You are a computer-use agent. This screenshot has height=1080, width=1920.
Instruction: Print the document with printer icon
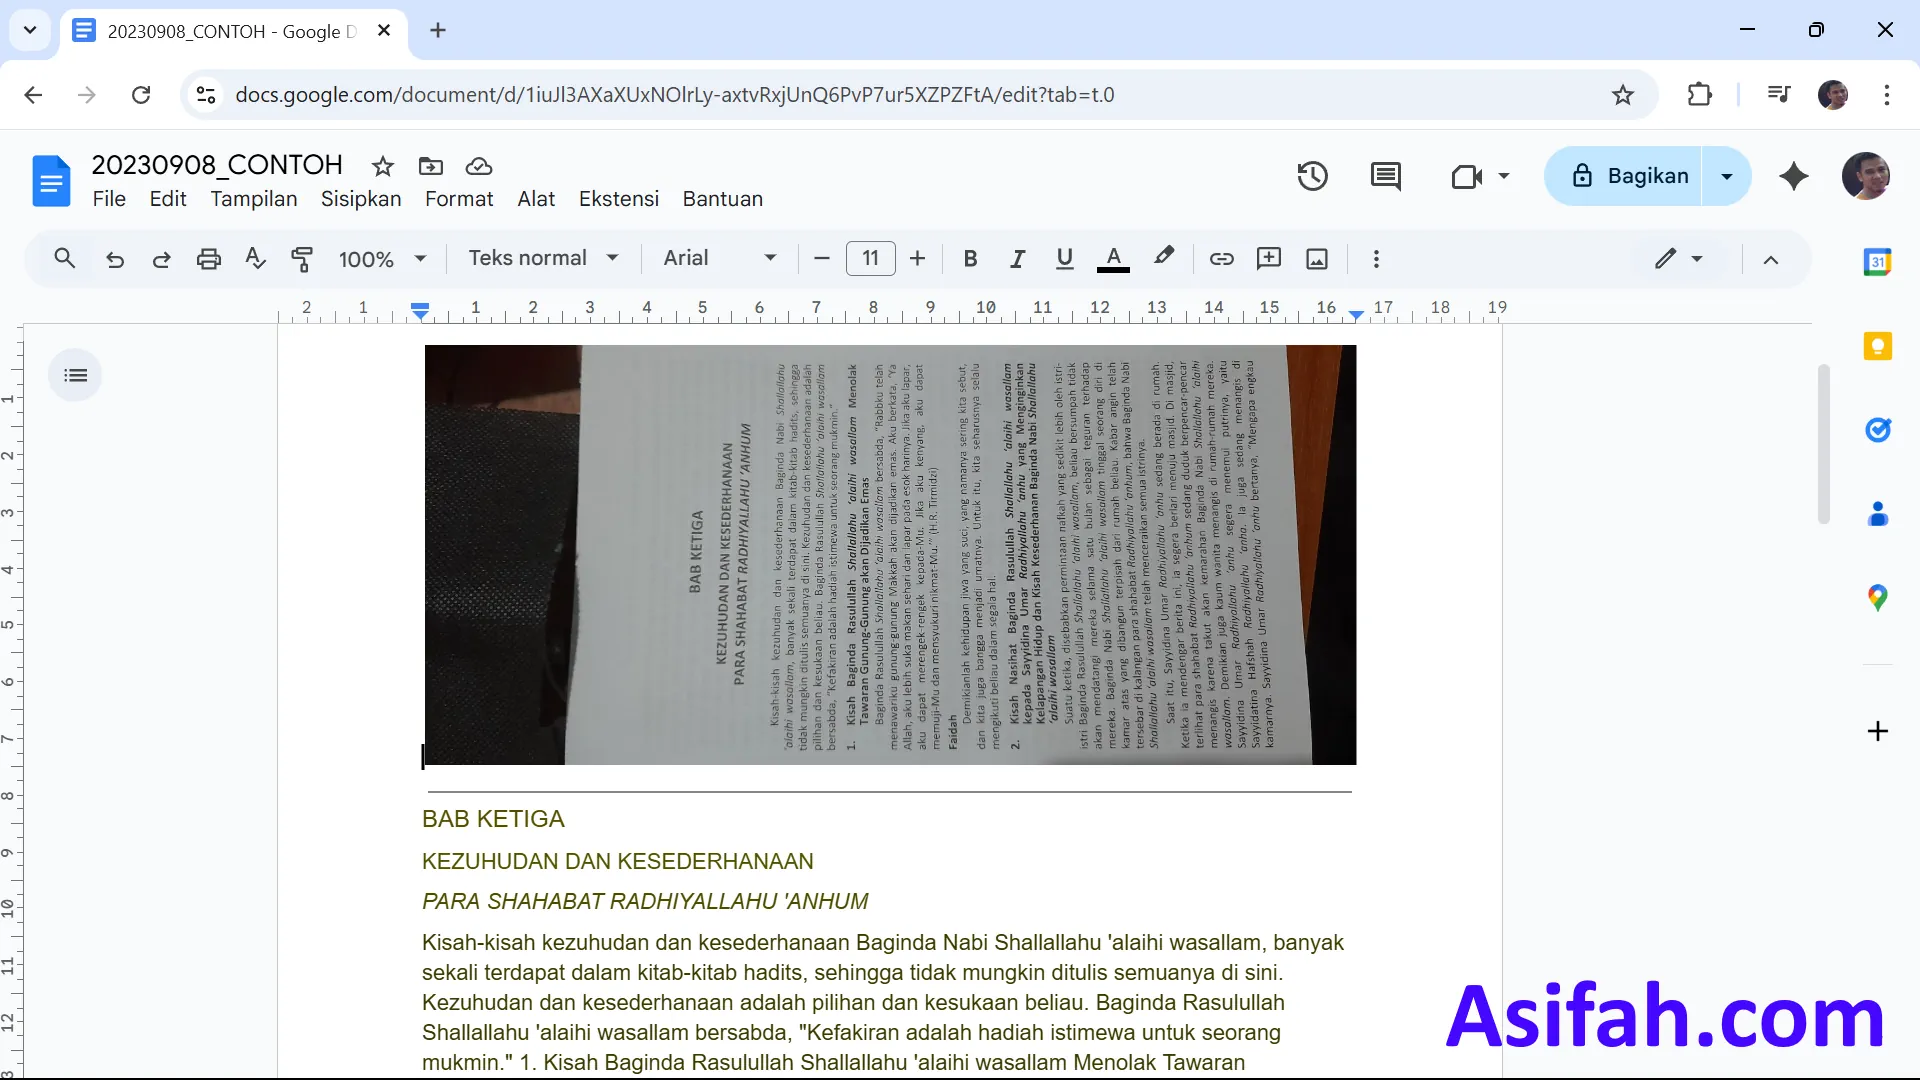click(x=208, y=259)
